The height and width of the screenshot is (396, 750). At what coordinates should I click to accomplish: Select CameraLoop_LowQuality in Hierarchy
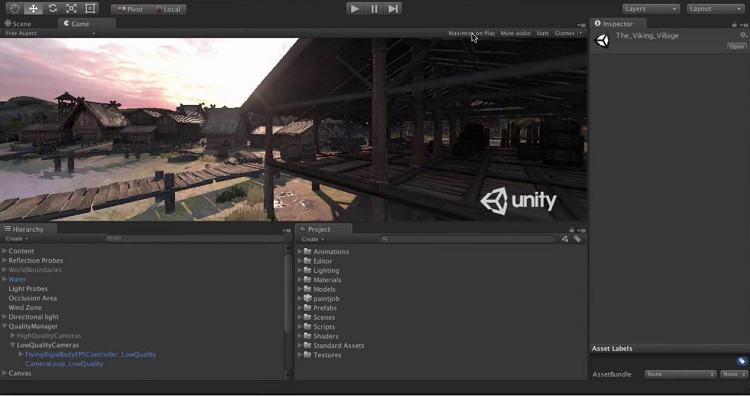click(x=64, y=363)
